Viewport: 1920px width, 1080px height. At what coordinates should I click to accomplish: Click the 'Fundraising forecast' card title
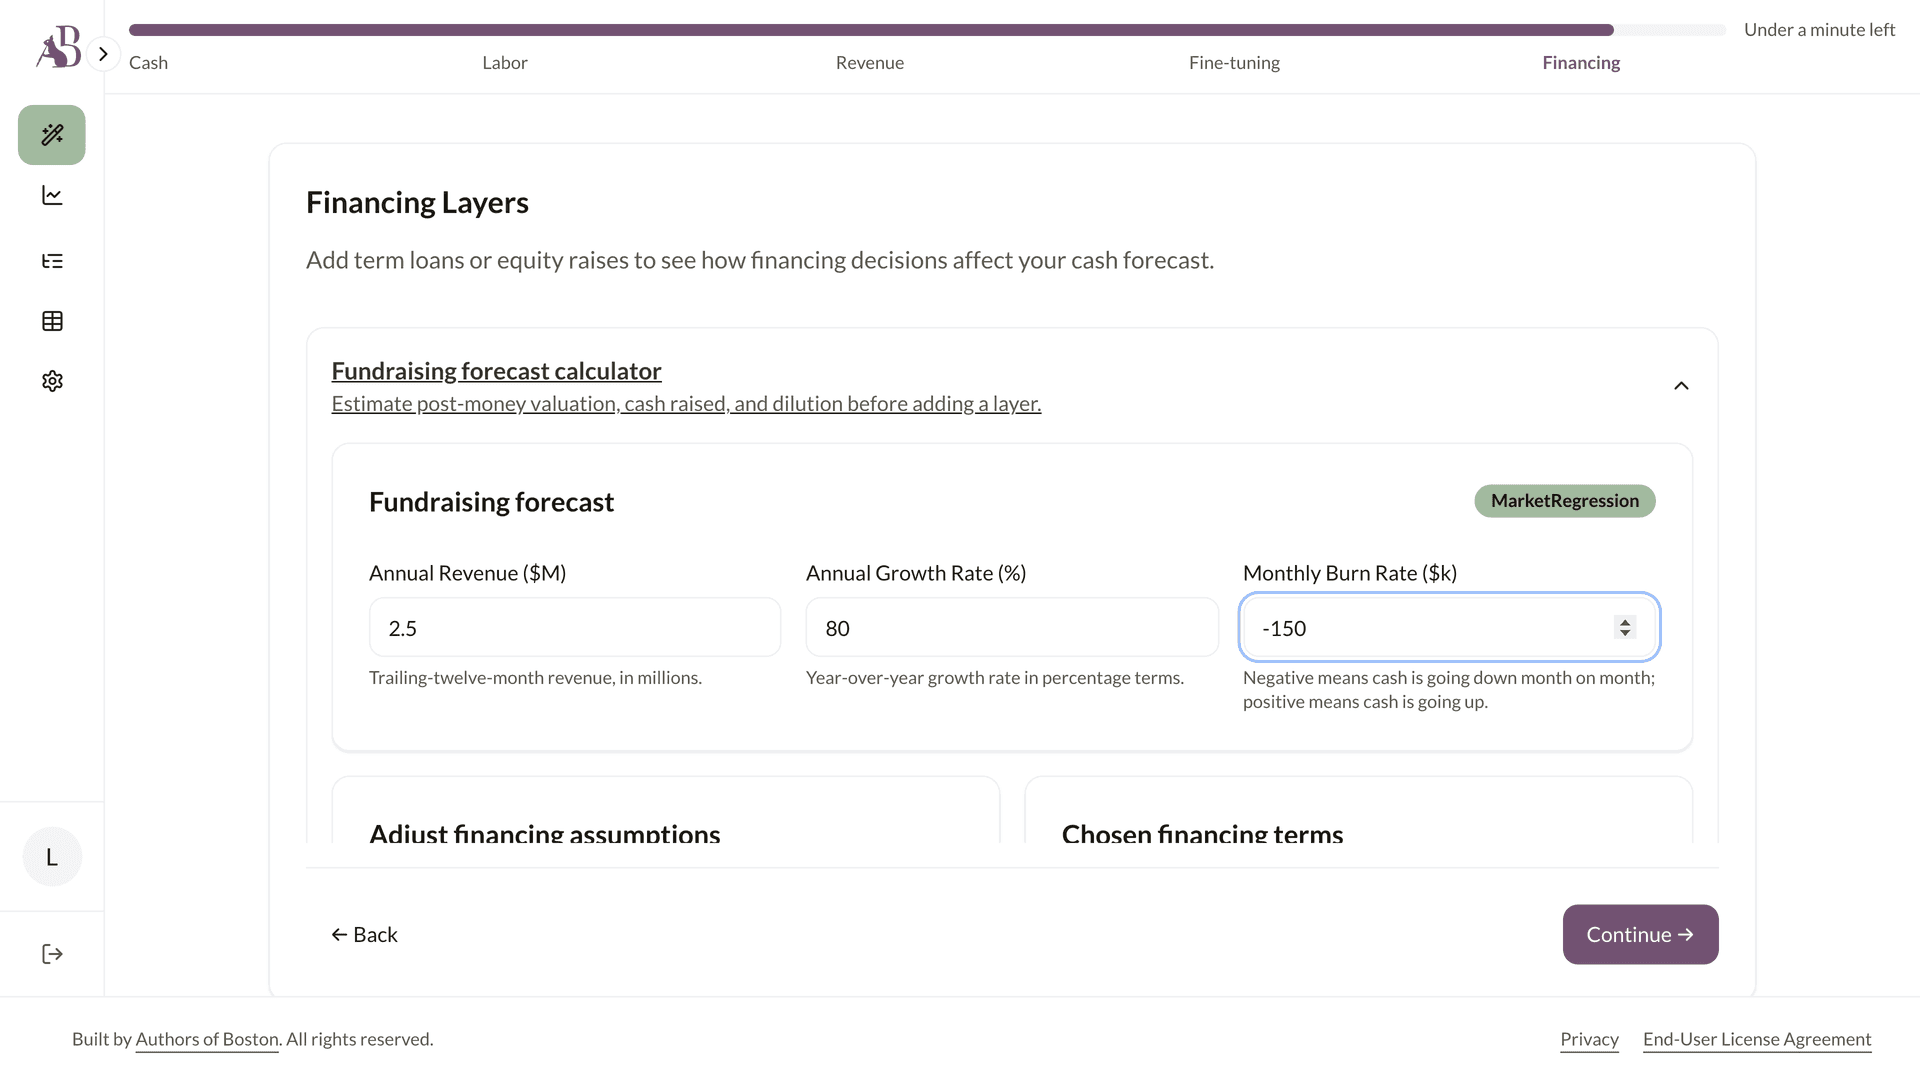(491, 502)
